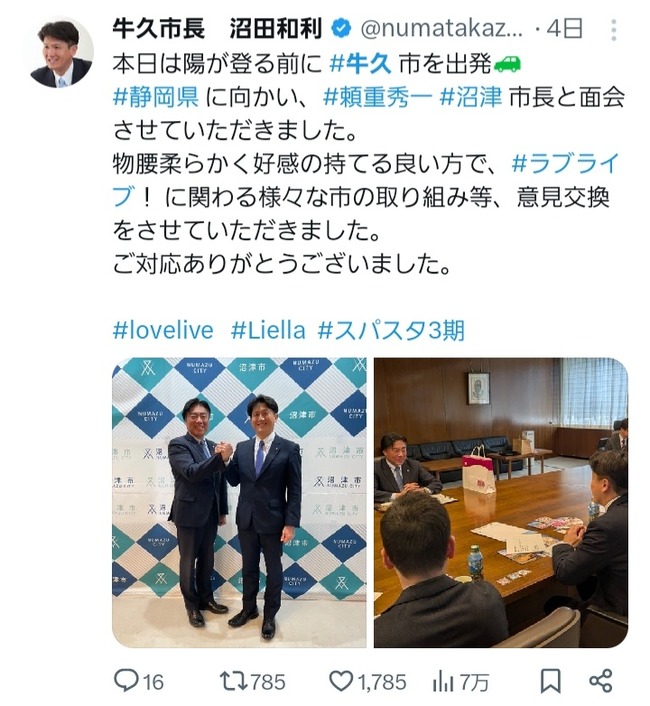Open the #スパスタ3期 hashtag
The width and height of the screenshot is (650, 706).
click(x=391, y=330)
